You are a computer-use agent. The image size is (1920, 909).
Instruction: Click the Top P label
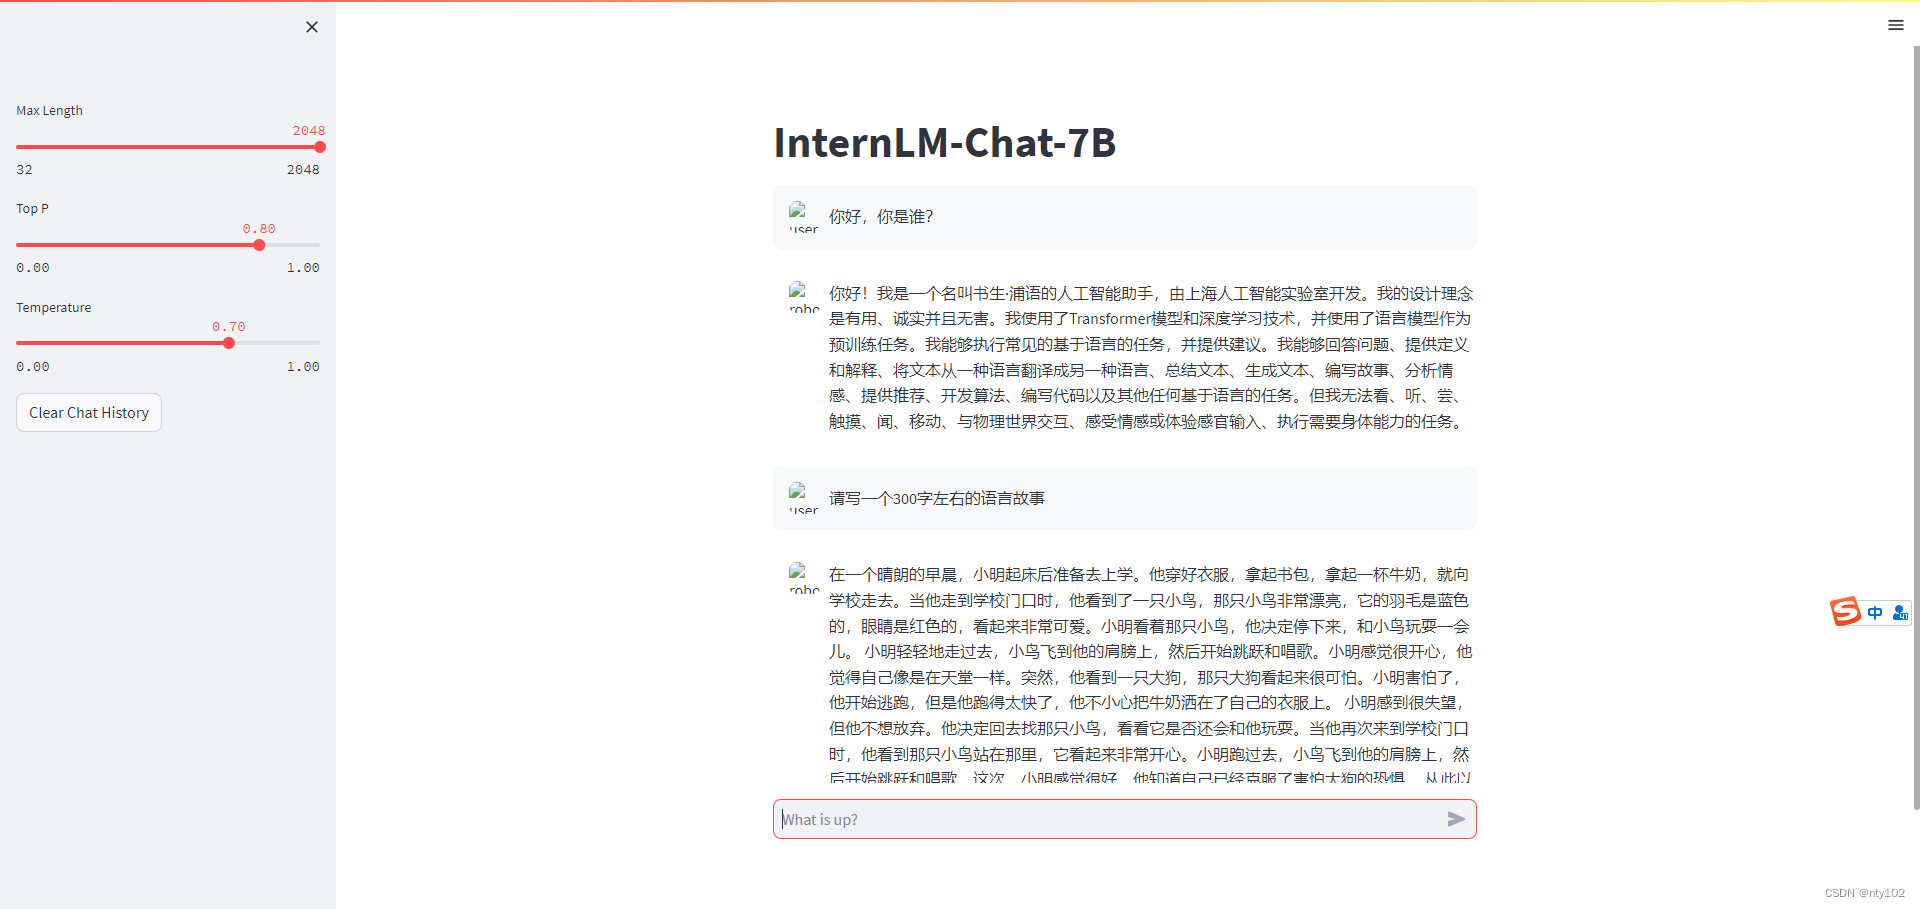(x=32, y=209)
